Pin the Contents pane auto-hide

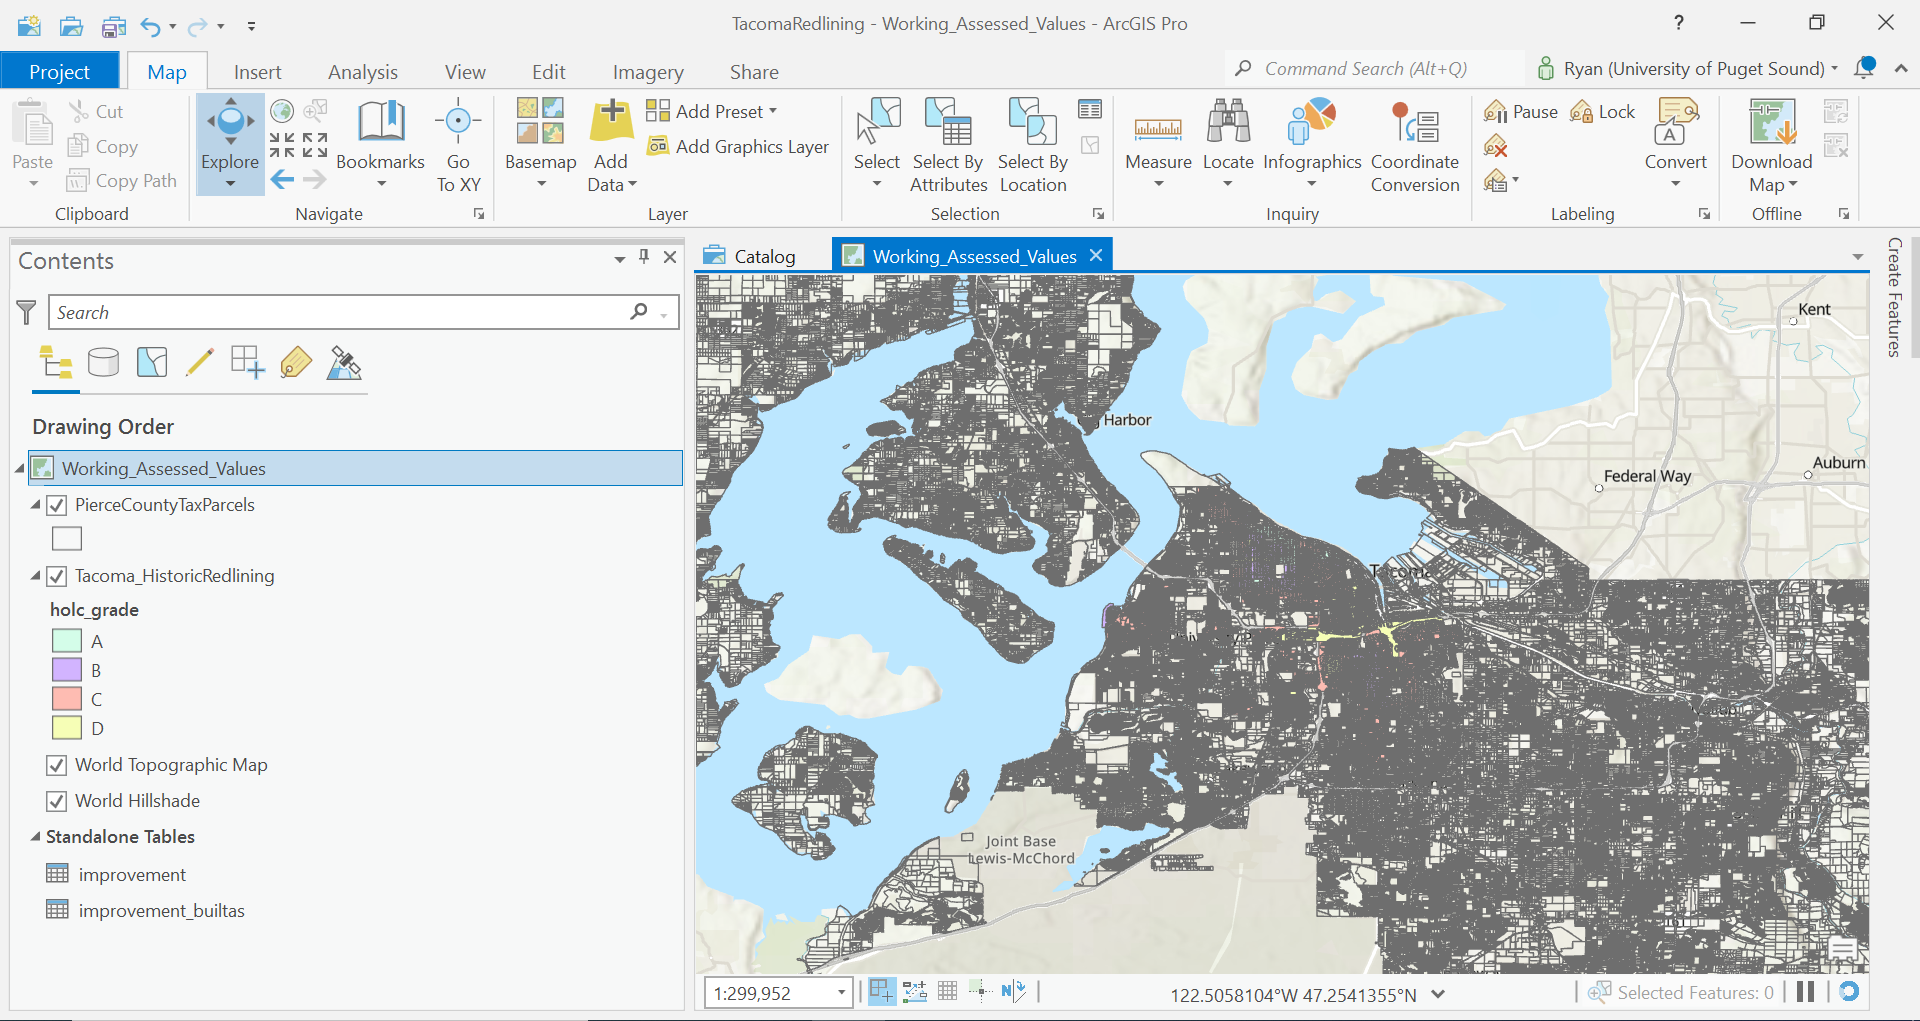coord(644,257)
